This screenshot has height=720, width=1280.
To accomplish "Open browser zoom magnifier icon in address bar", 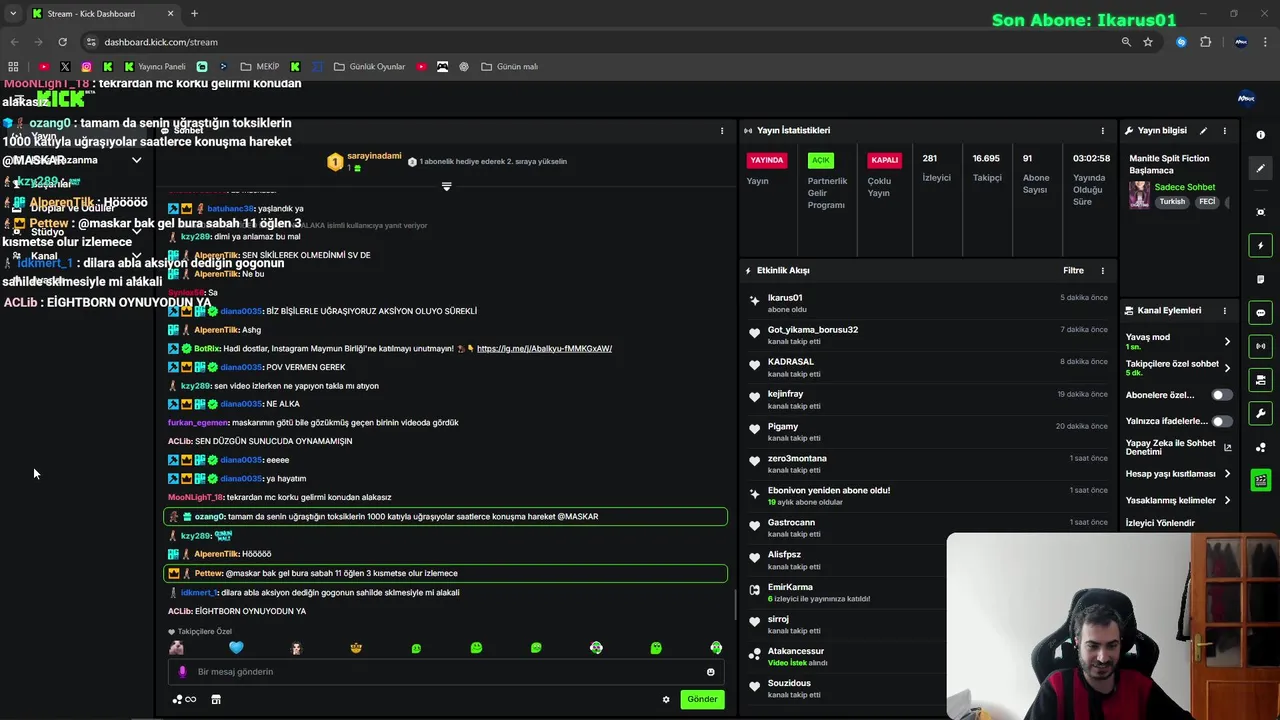I will [1126, 42].
